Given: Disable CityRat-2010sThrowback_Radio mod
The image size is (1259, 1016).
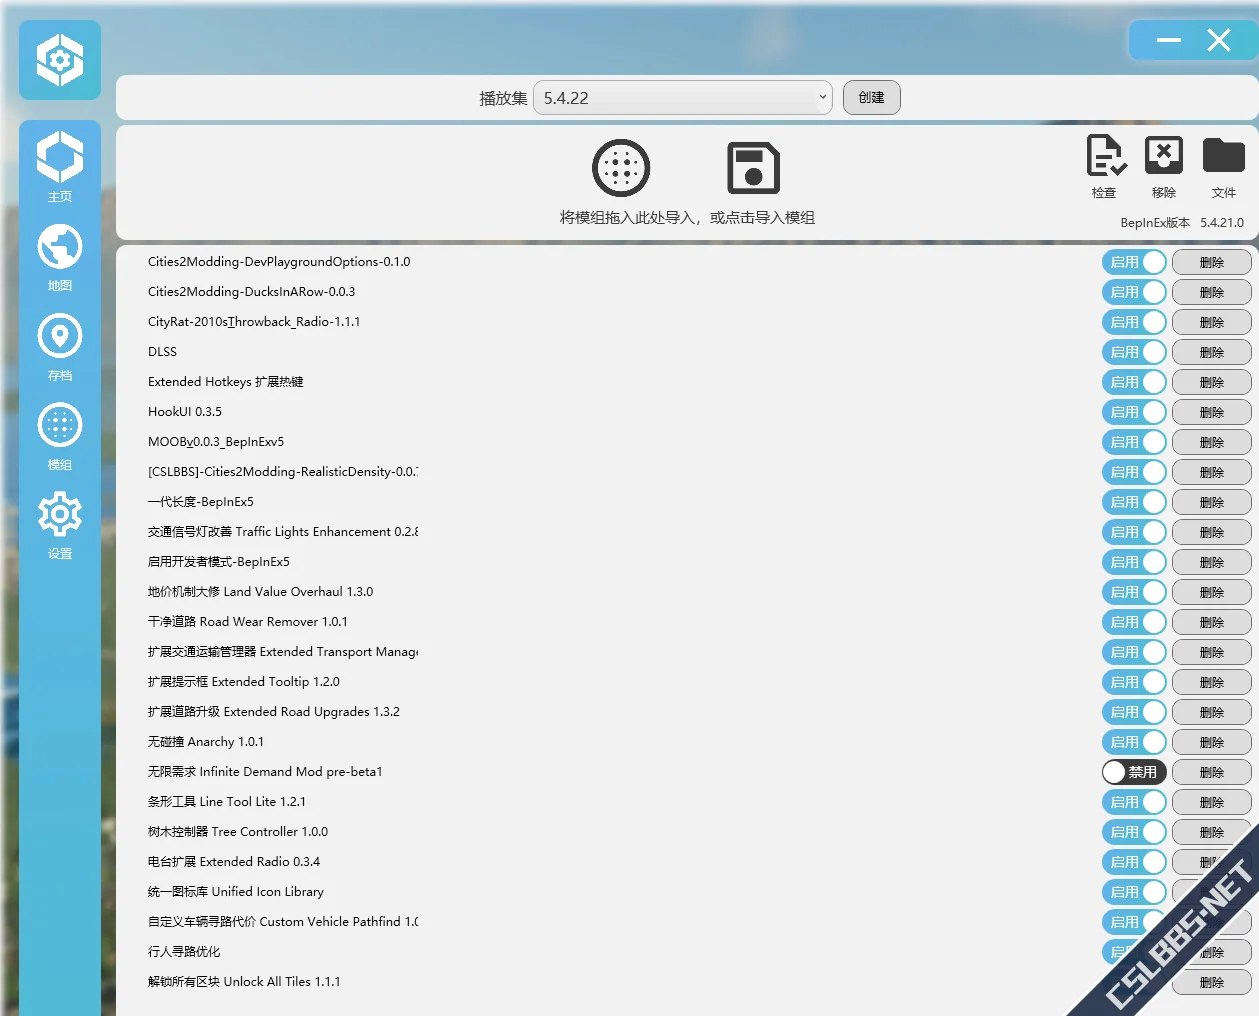Looking at the screenshot, I should point(1135,322).
